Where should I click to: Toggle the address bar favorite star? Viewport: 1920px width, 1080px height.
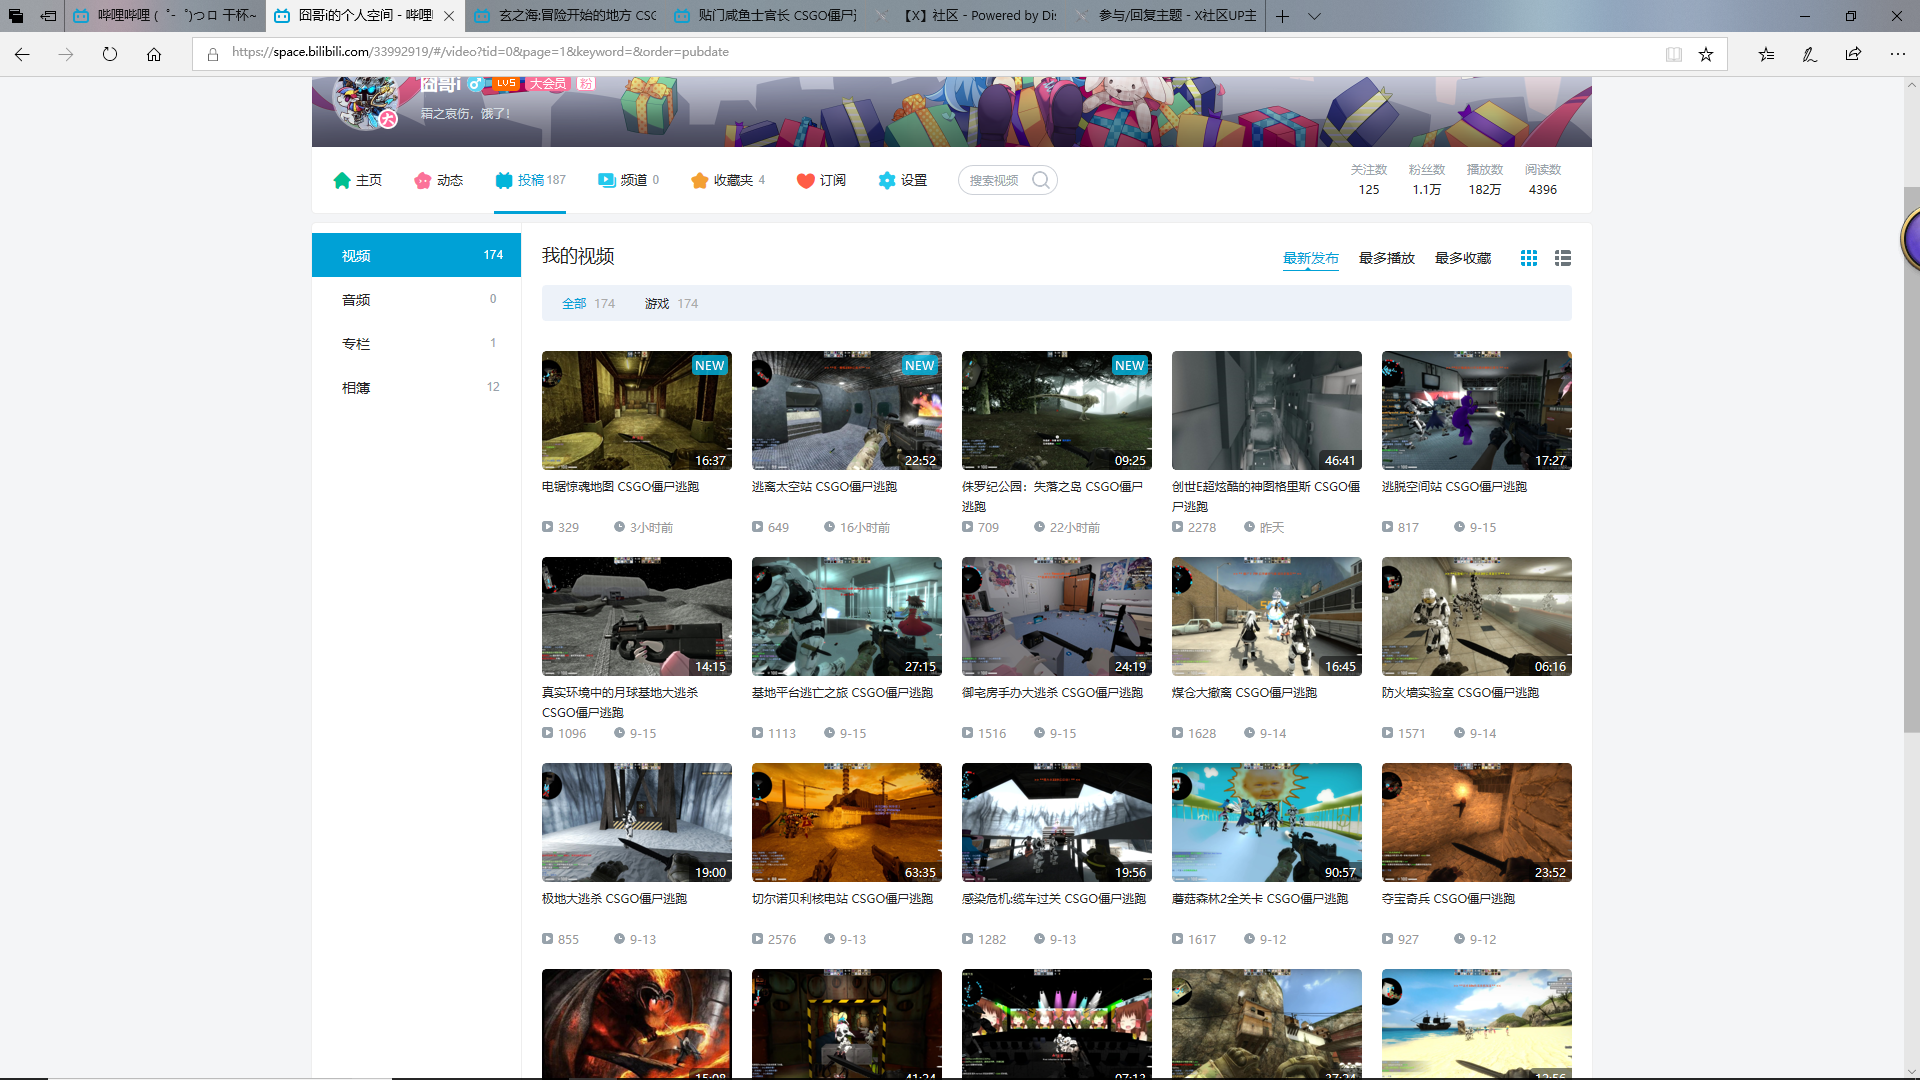pyautogui.click(x=1706, y=54)
